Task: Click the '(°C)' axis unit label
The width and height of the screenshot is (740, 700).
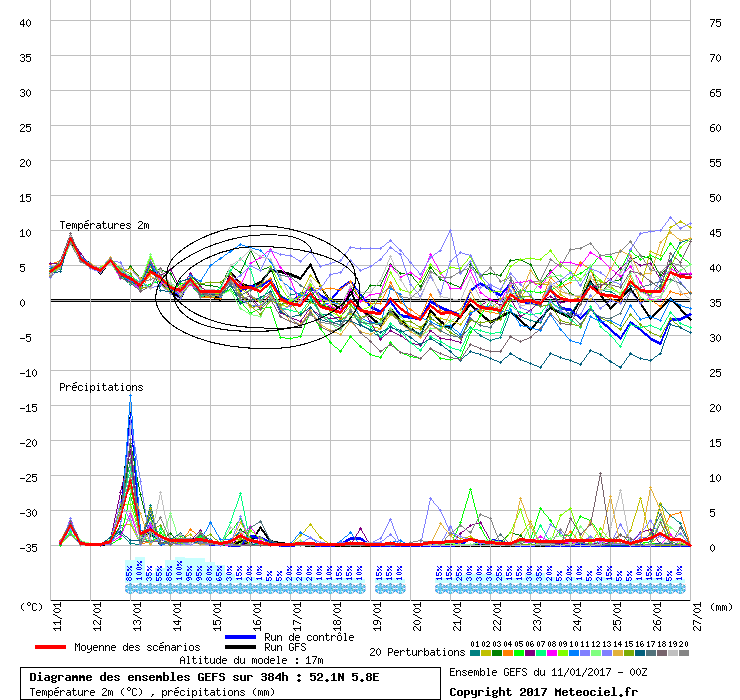Action: [x=31, y=607]
